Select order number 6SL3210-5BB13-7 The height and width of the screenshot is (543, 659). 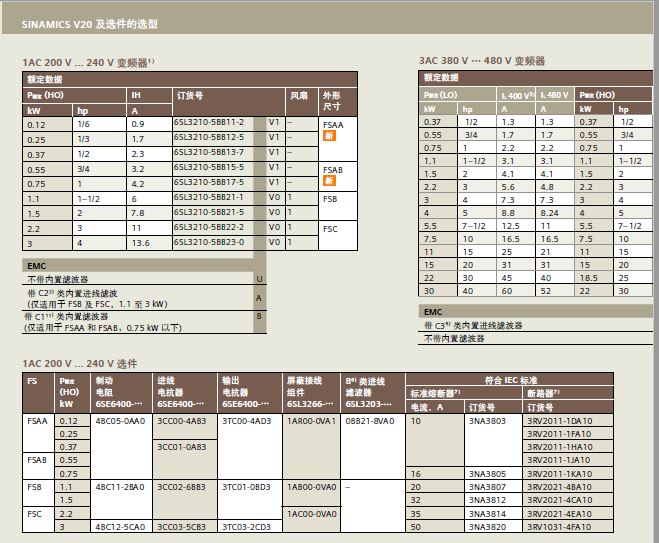(209, 152)
